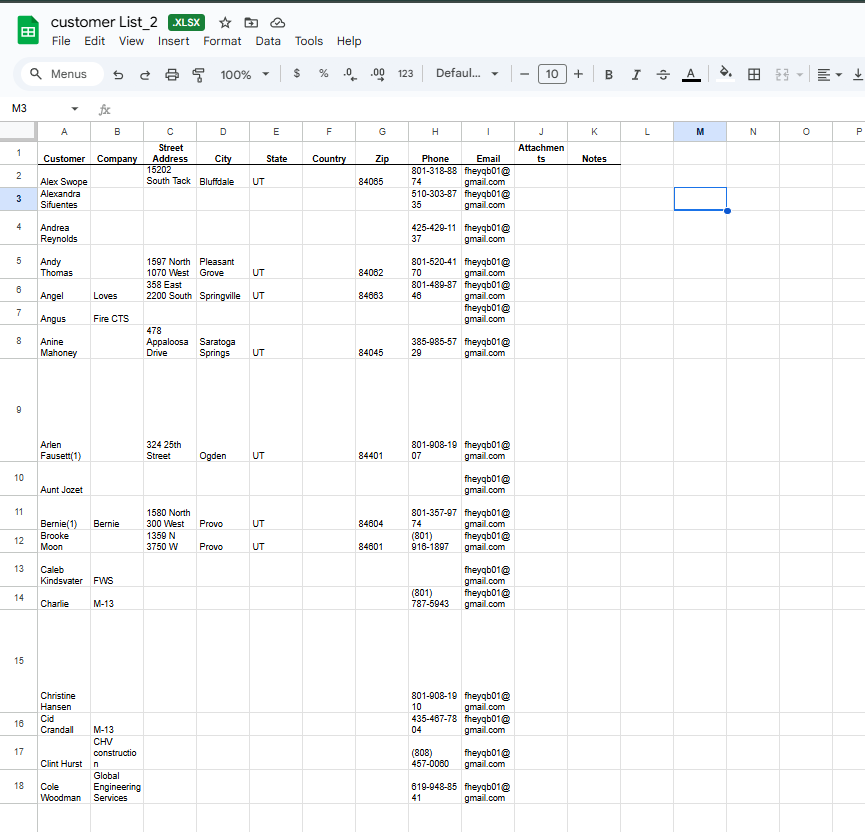Open the cell borders tool
The width and height of the screenshot is (865, 832).
click(x=755, y=74)
